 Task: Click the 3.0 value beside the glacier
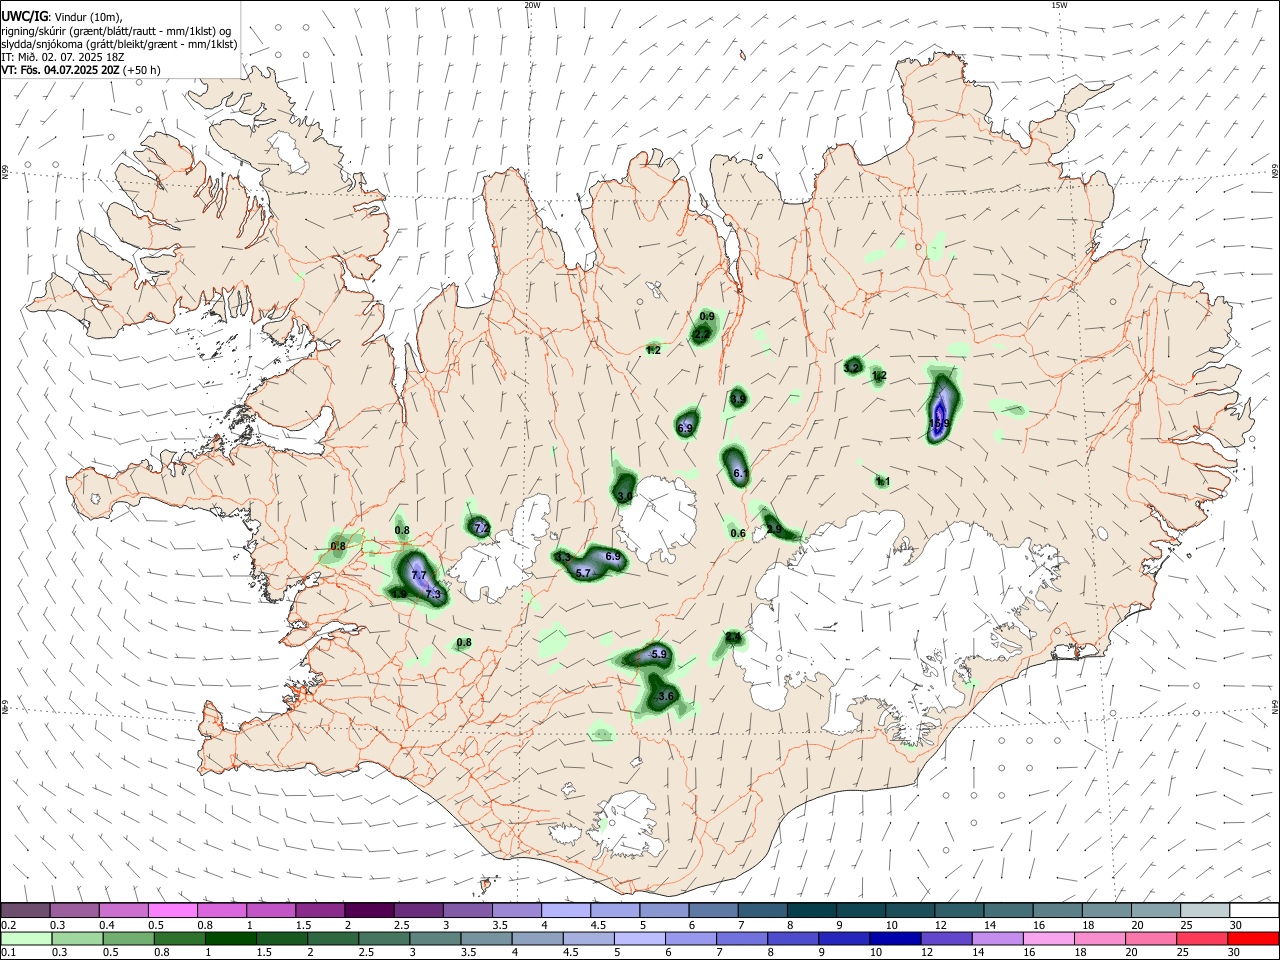coord(625,496)
